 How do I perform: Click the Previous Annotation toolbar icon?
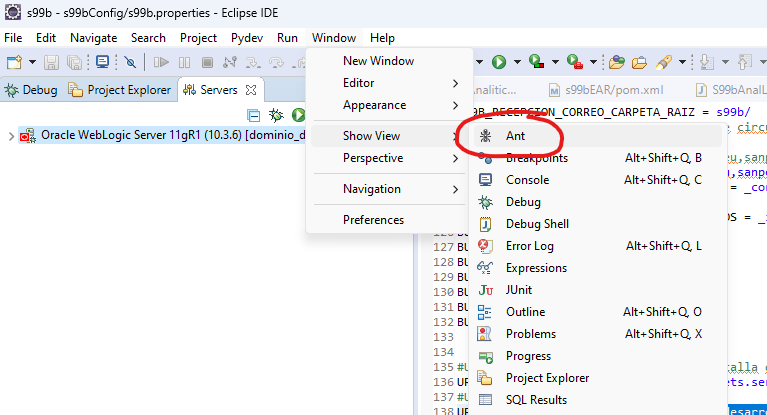pos(744,62)
